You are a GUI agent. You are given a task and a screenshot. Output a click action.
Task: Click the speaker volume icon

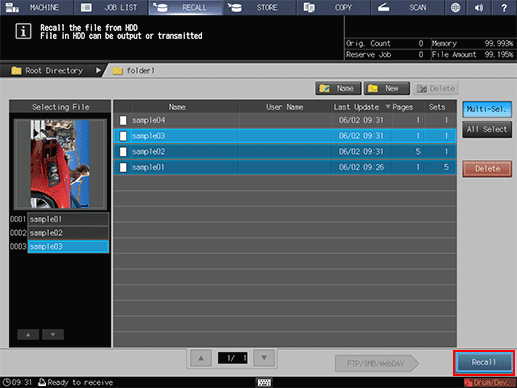(479, 7)
